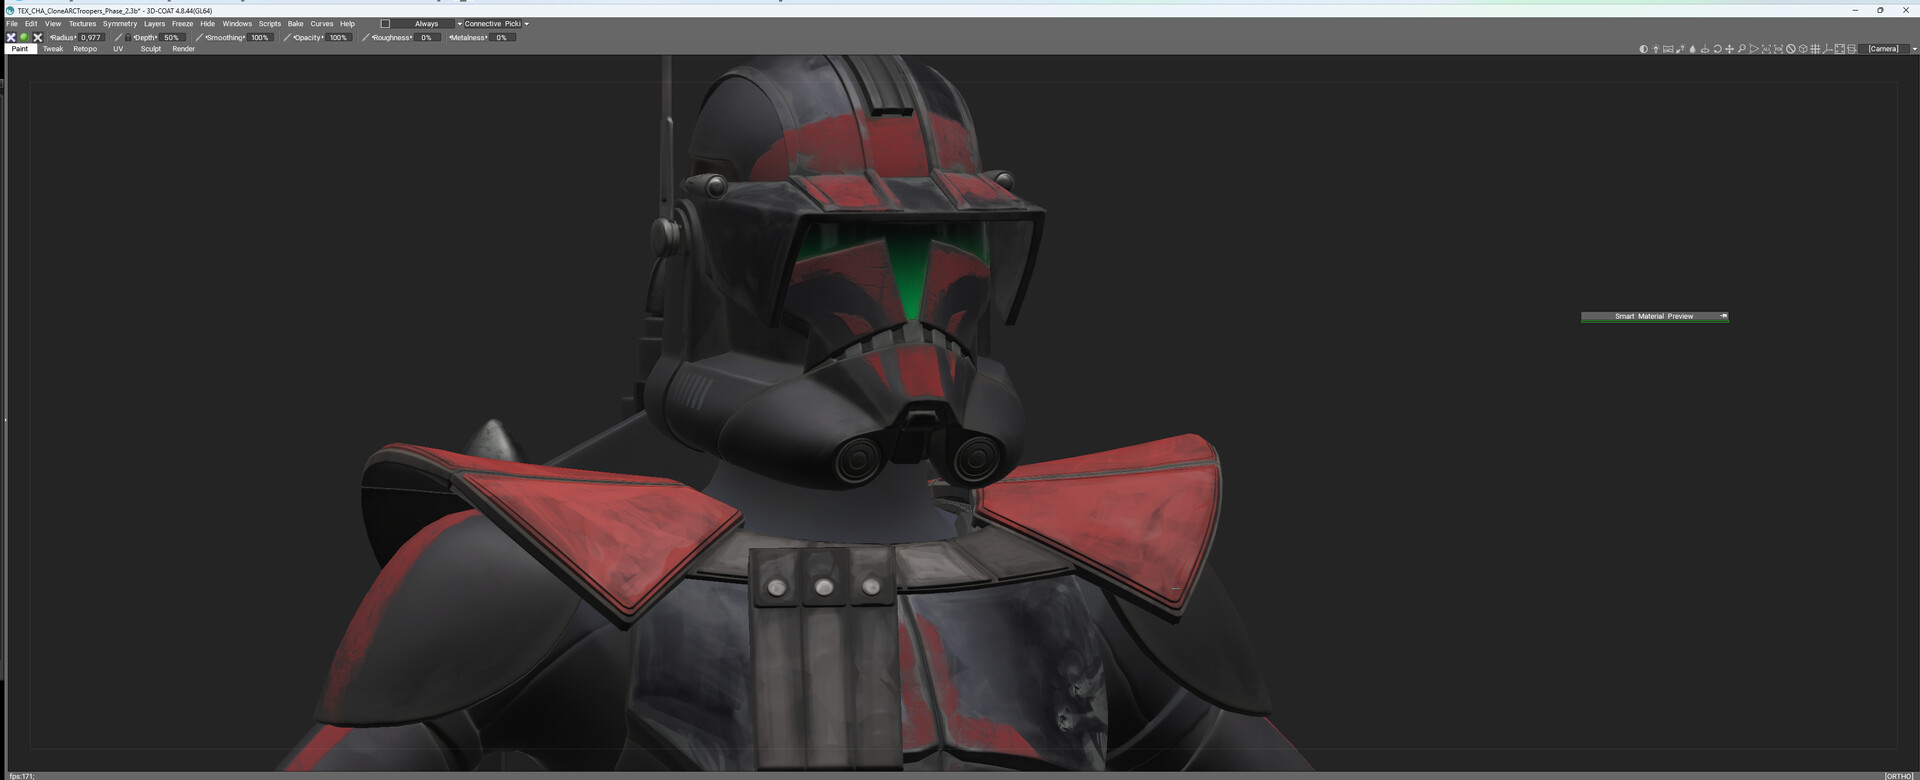1920x780 pixels.
Task: Click the arrow right of [Camera]
Action: coord(1914,49)
